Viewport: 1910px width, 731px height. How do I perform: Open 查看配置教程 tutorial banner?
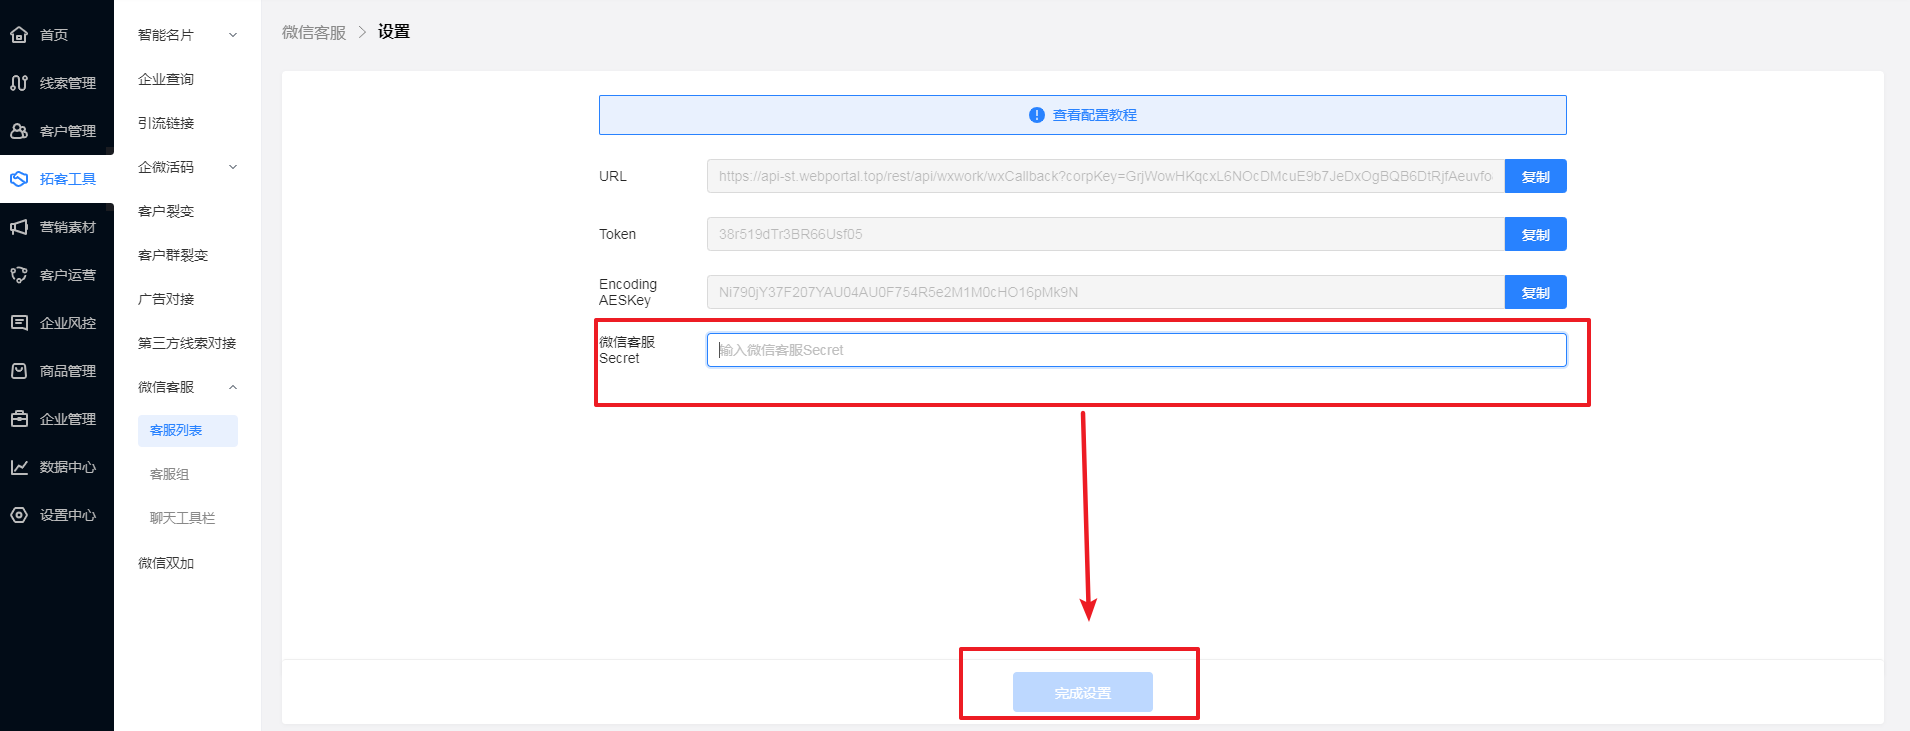(x=1083, y=115)
